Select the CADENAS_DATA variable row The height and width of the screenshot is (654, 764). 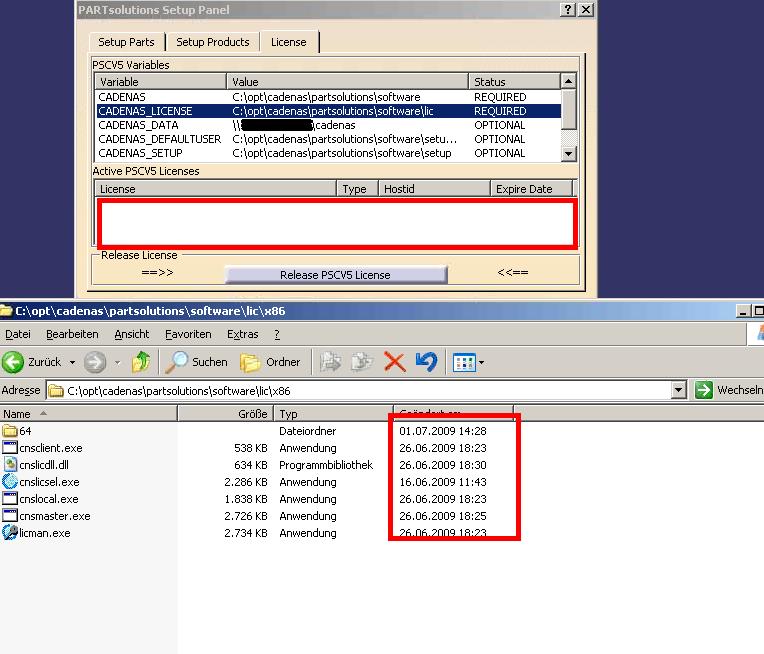[329, 125]
